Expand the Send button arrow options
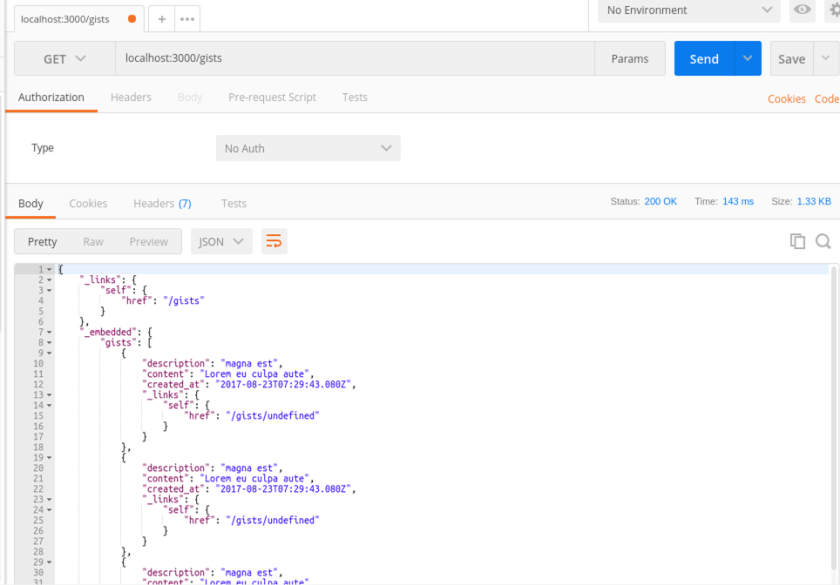 (x=747, y=59)
